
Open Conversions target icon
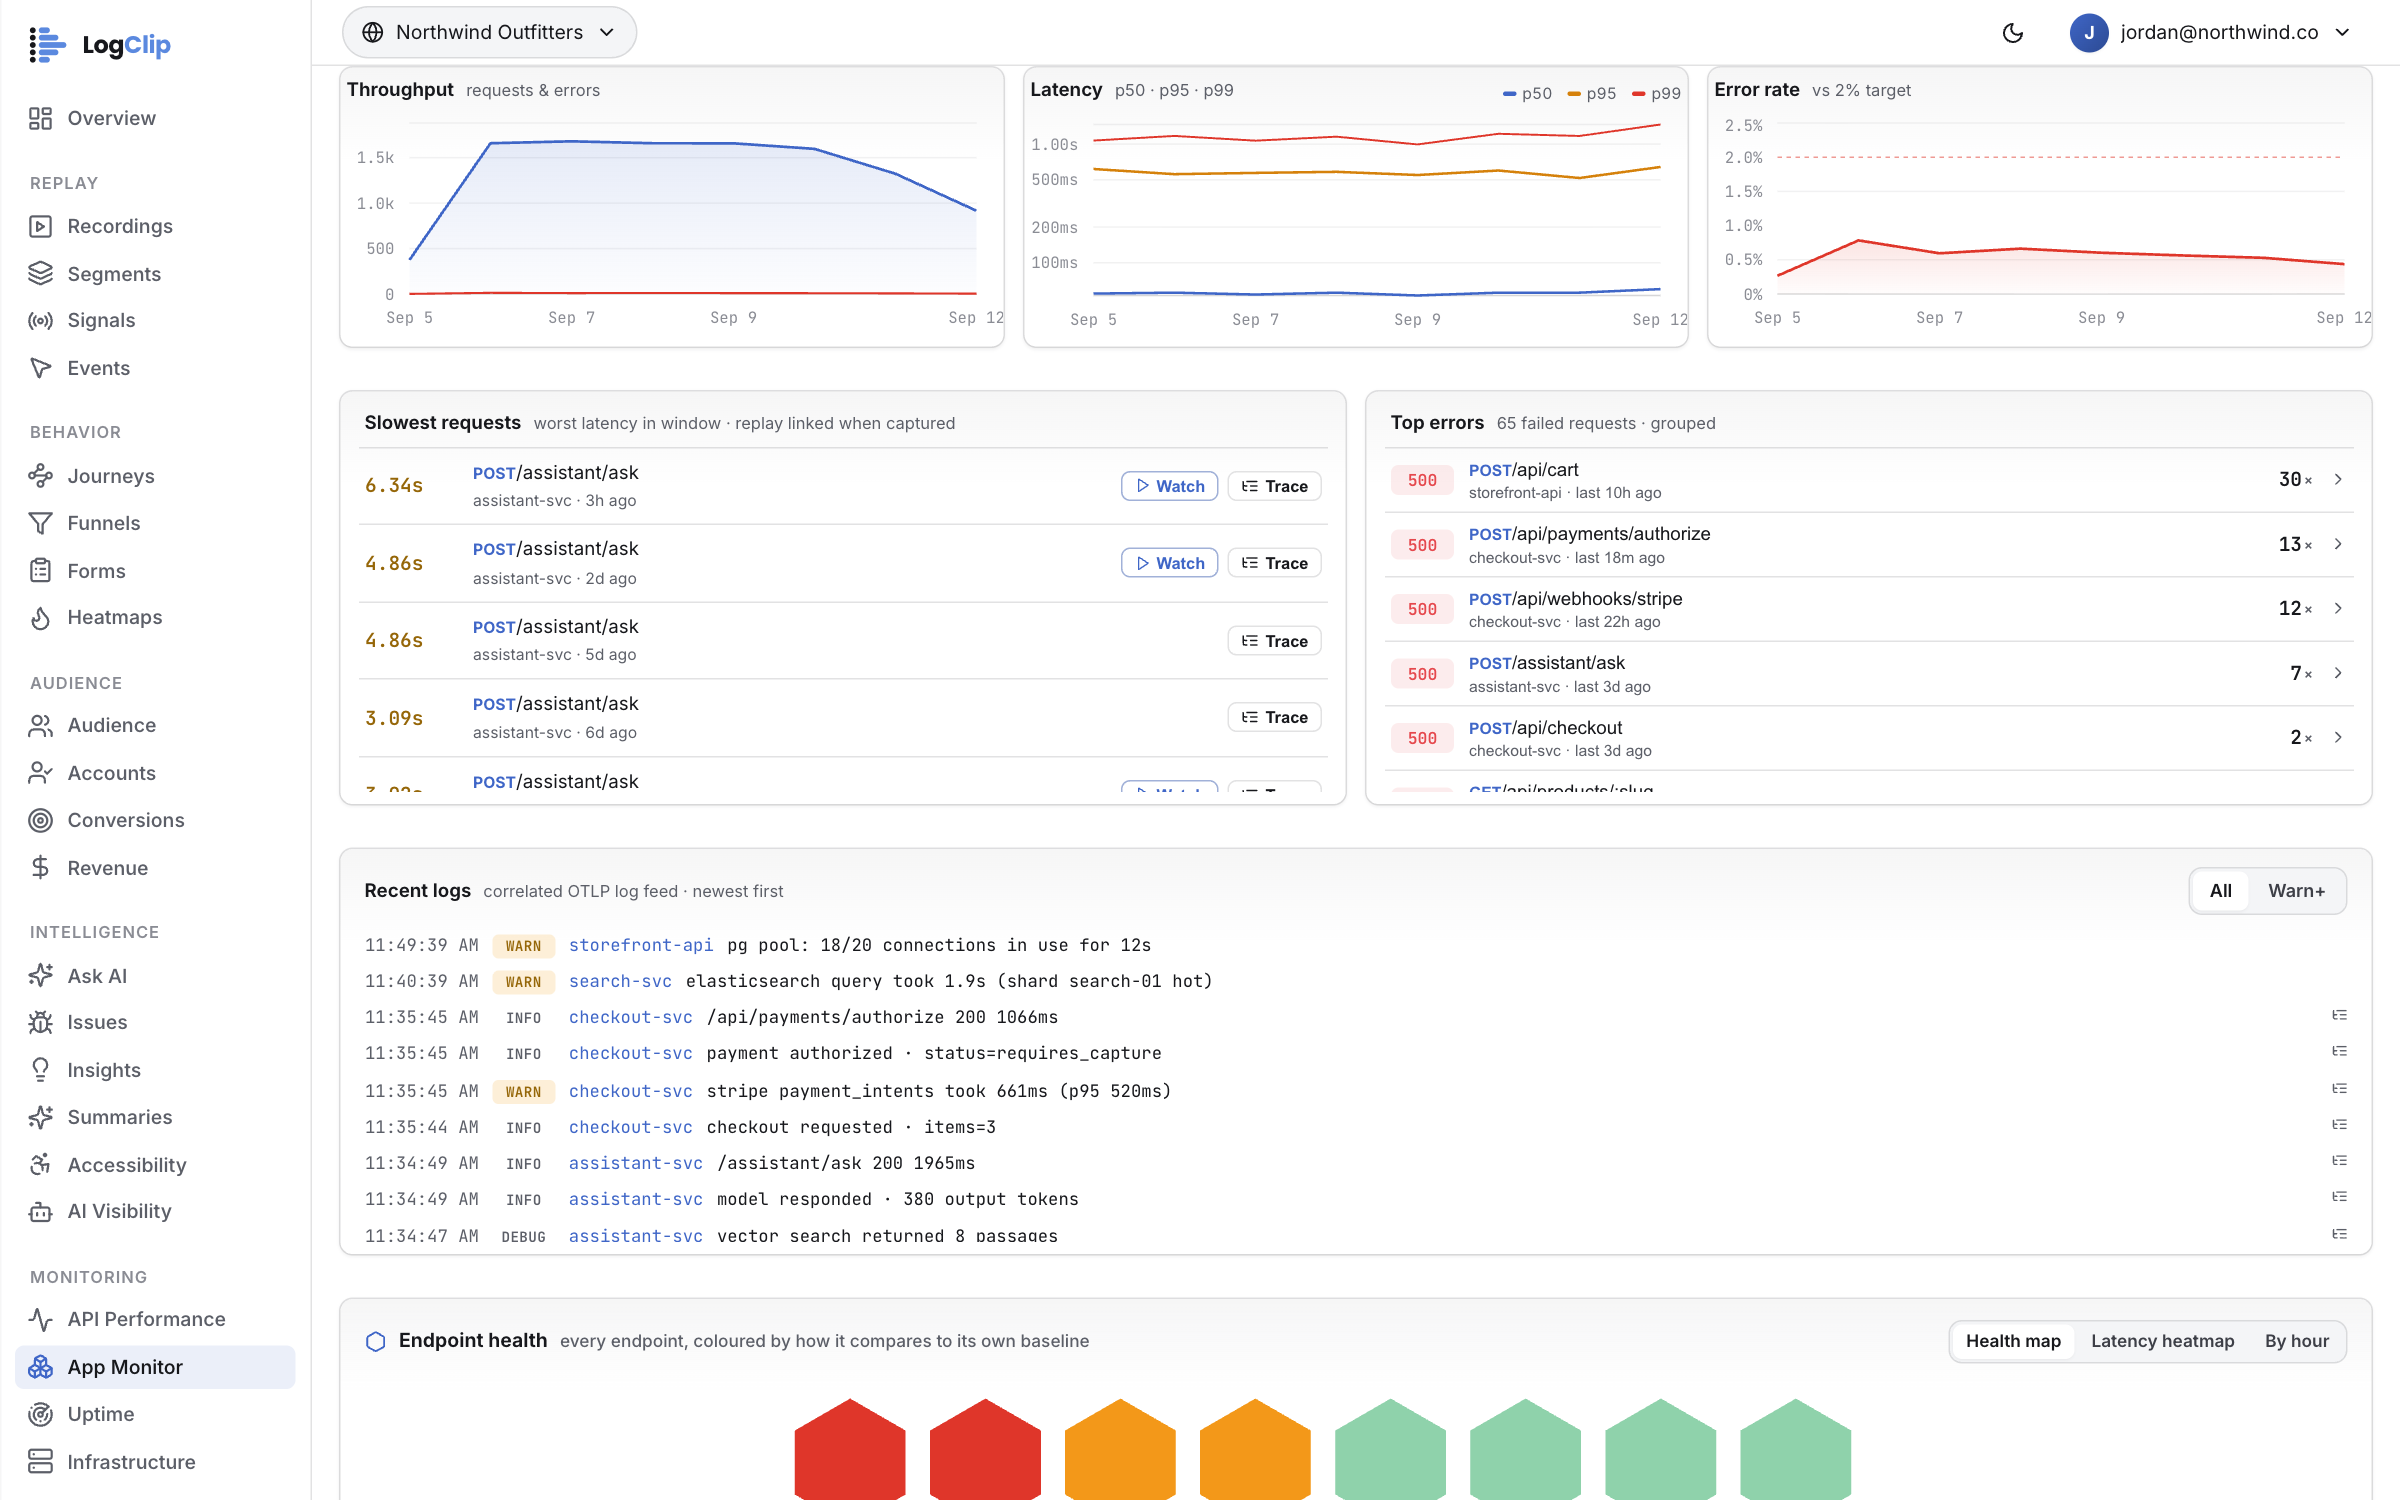coord(40,820)
